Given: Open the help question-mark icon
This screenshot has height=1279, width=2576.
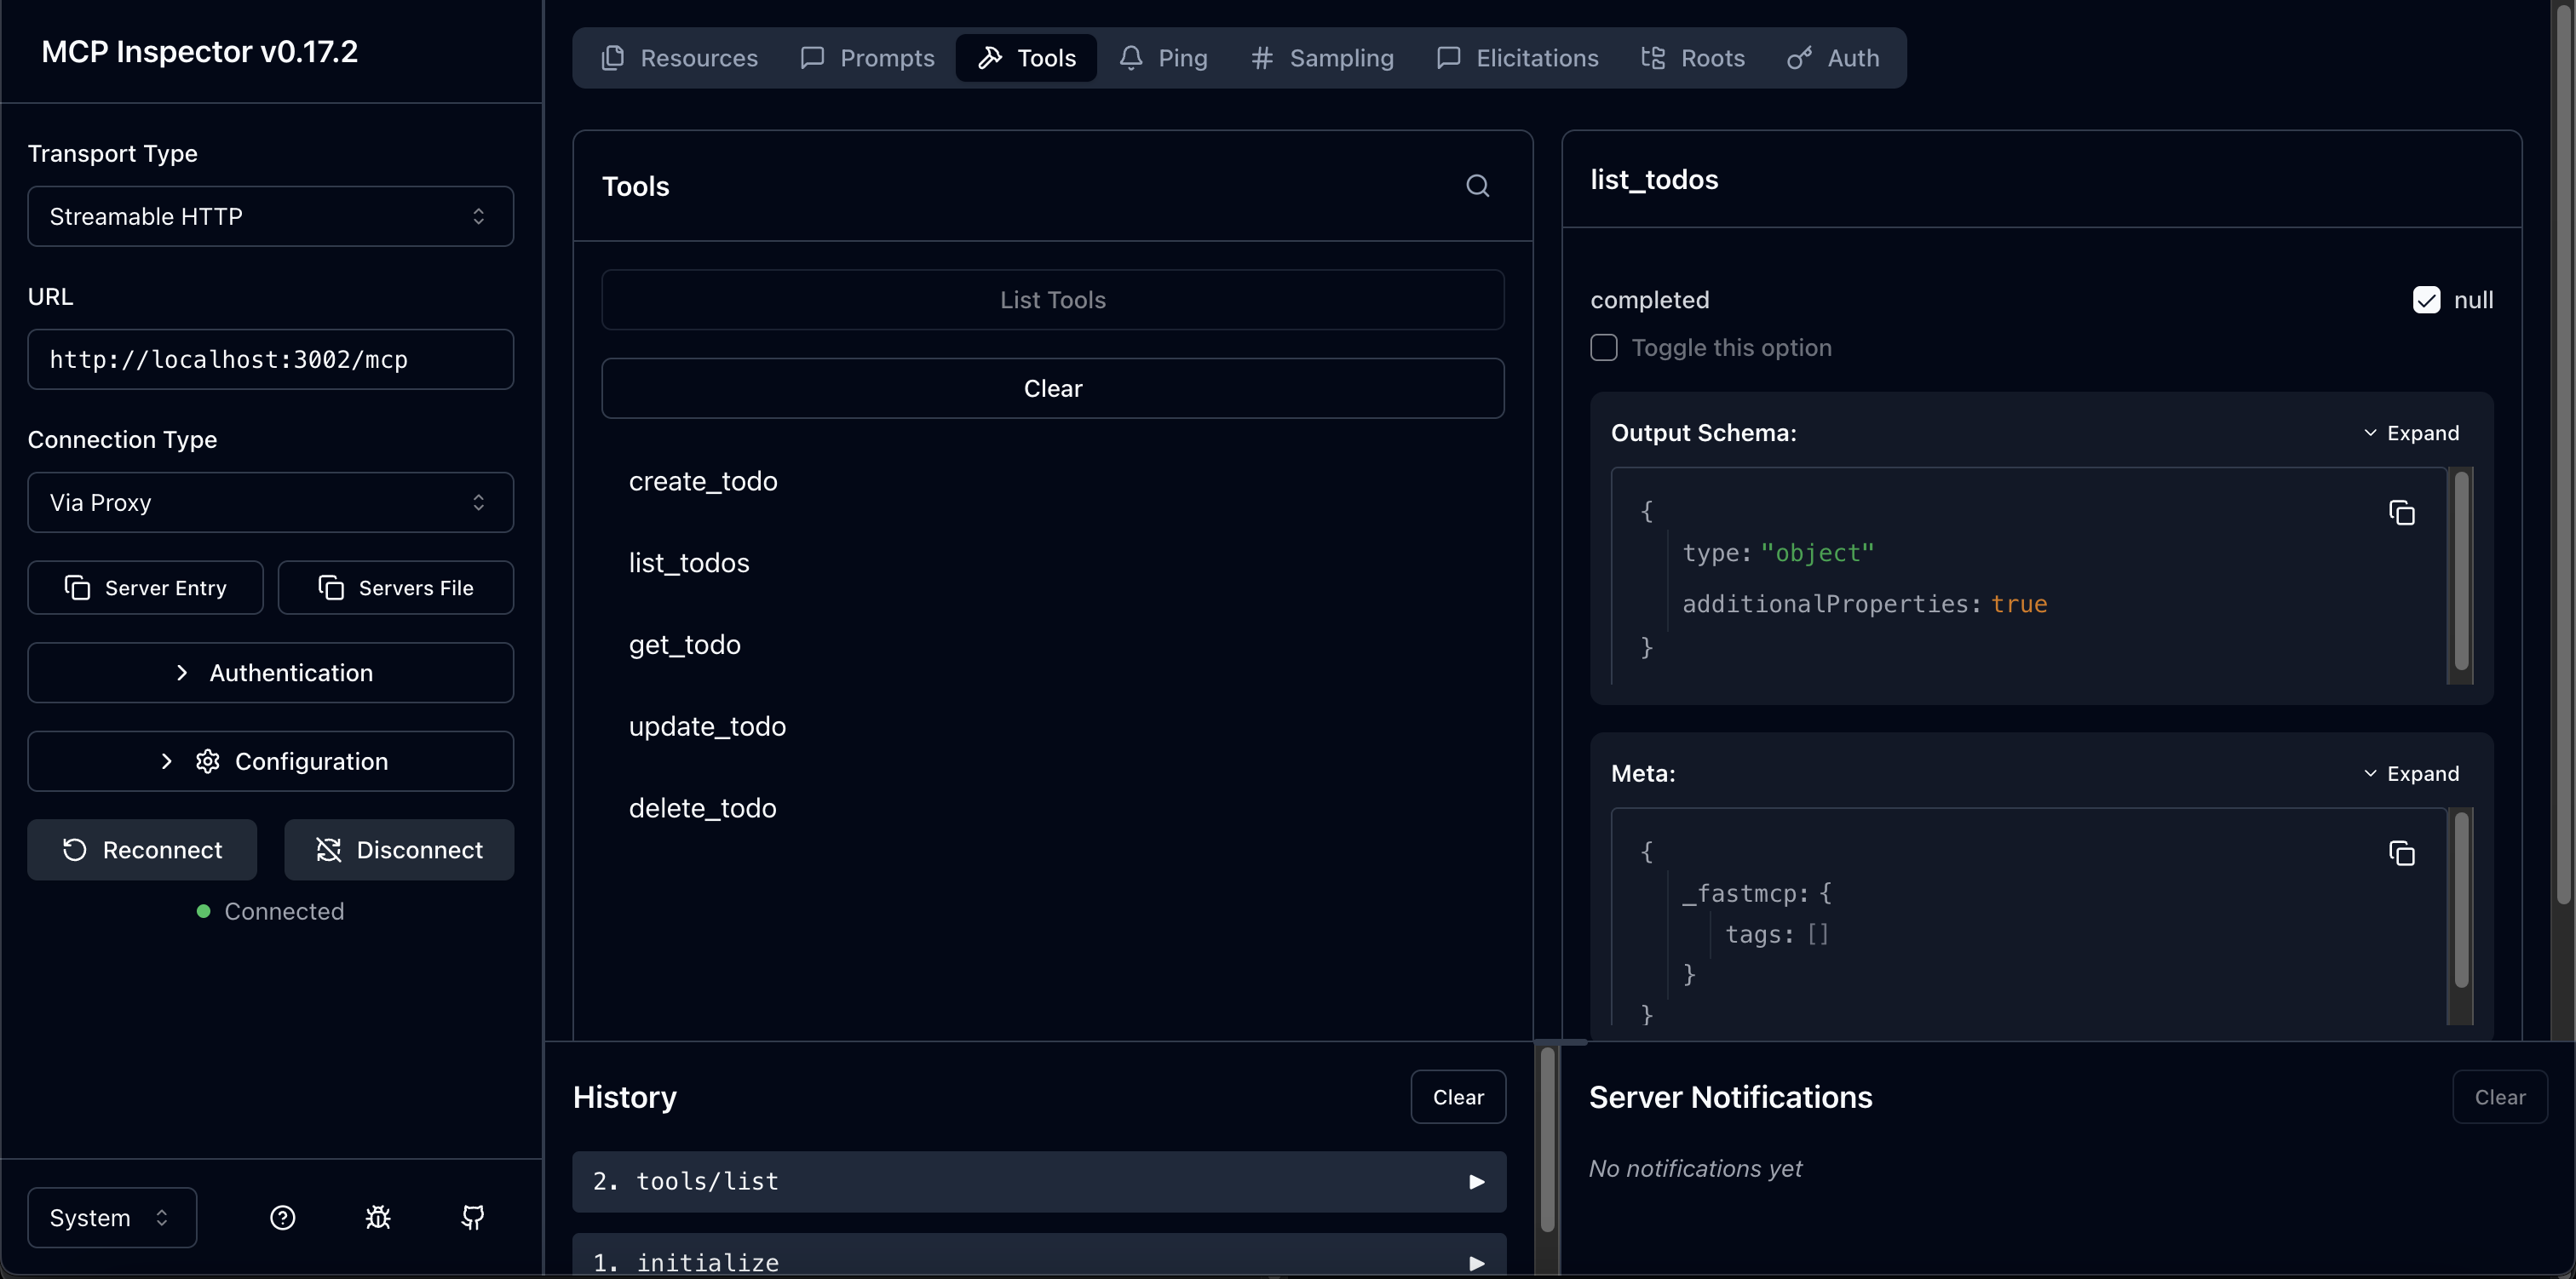Looking at the screenshot, I should coord(283,1217).
